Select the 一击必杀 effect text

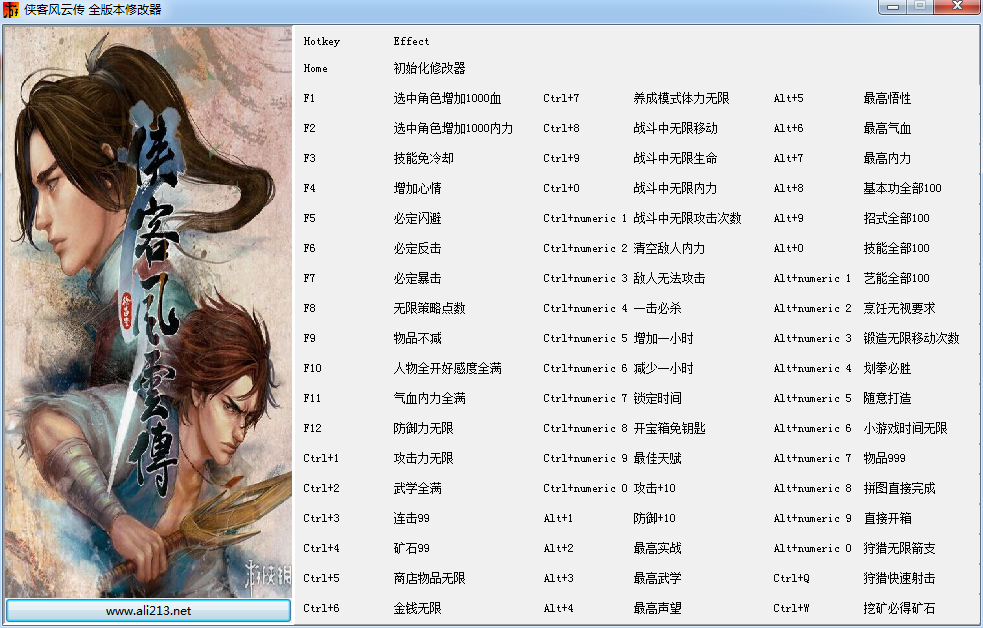pos(657,309)
